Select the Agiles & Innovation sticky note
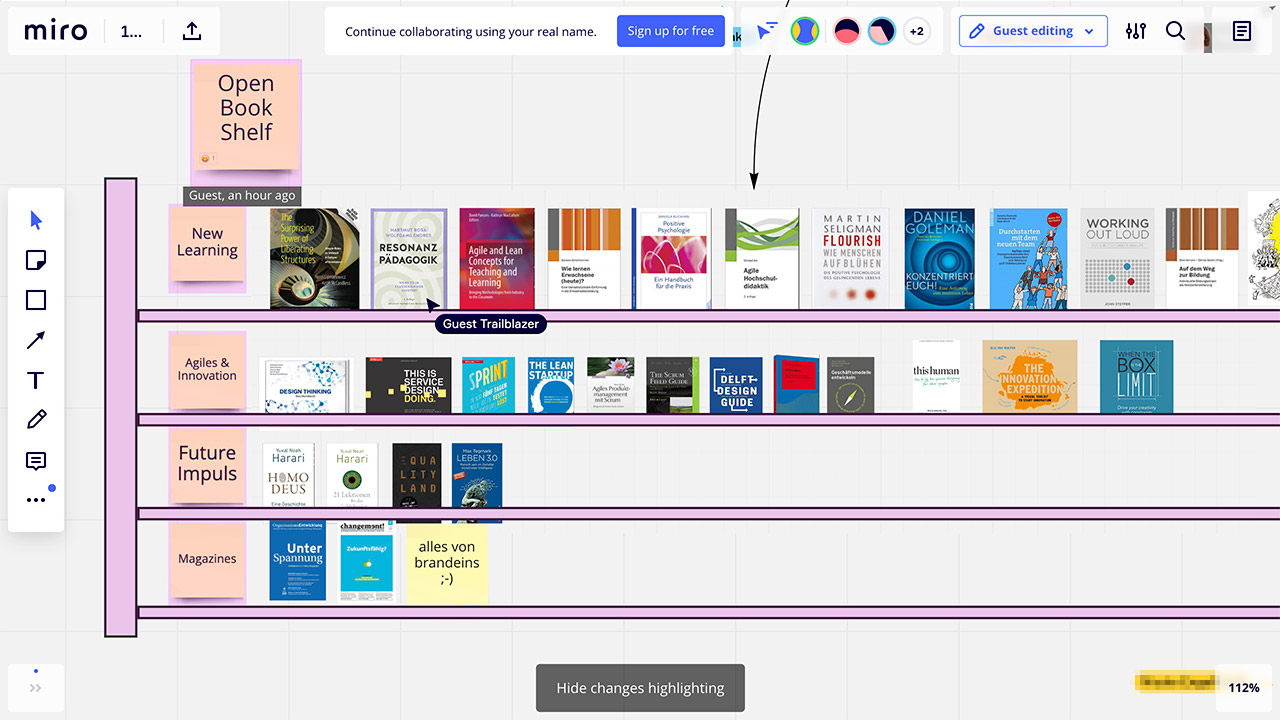Viewport: 1280px width, 720px height. pyautogui.click(x=207, y=370)
